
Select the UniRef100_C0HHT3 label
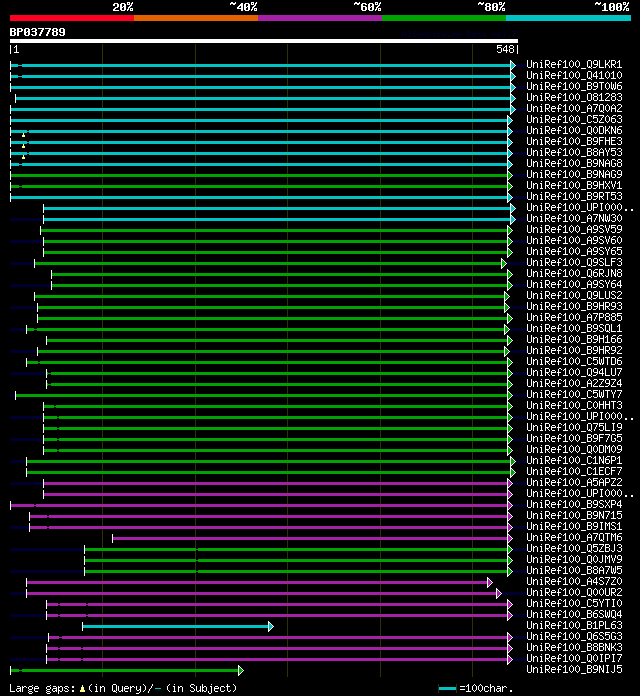[574, 405]
